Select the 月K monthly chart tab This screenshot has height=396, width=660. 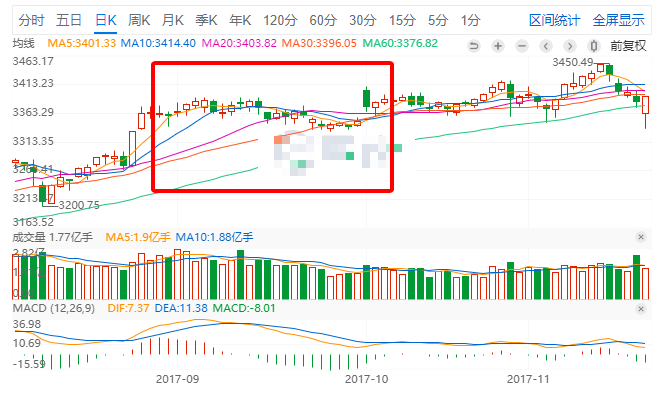pos(173,20)
